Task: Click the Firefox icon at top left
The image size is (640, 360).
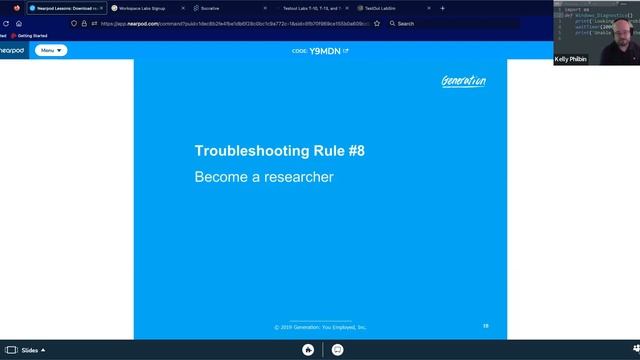Action: [17, 8]
